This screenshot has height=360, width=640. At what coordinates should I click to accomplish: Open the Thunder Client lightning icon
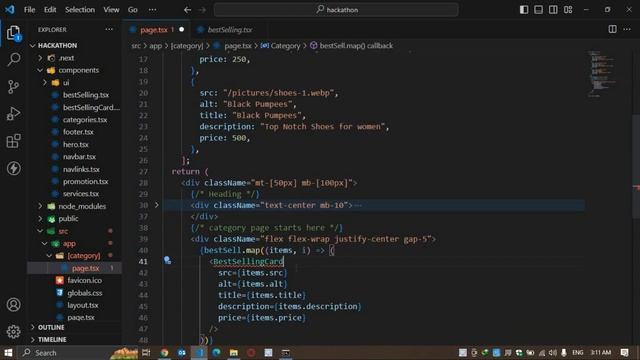13,168
